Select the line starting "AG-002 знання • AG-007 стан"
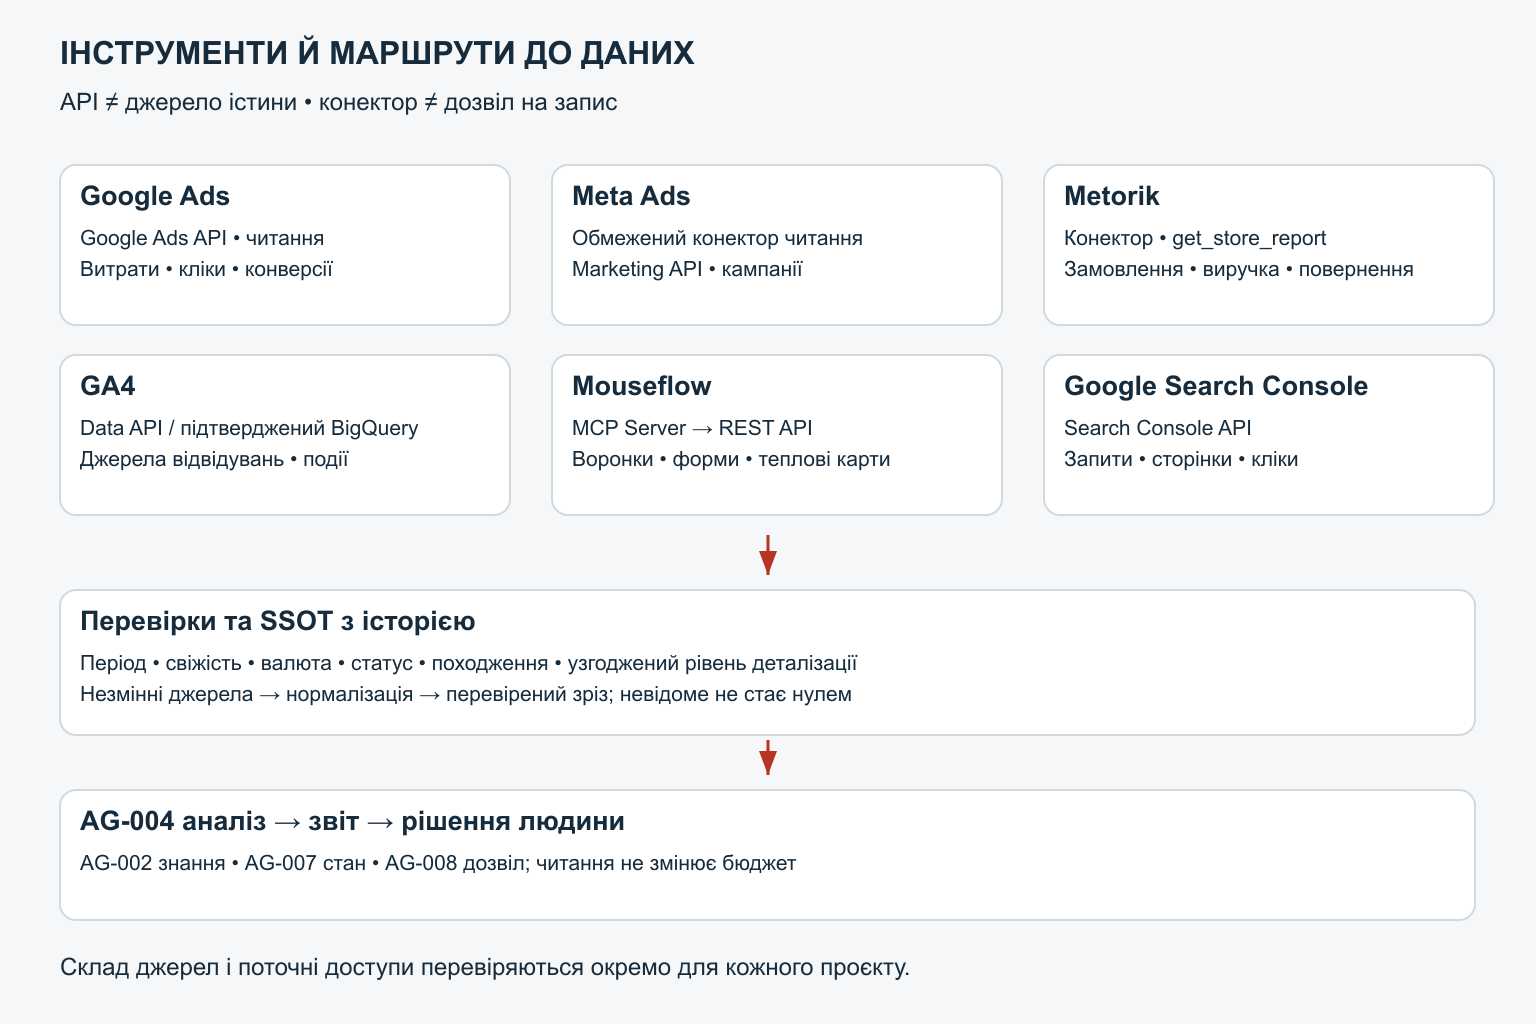This screenshot has height=1024, width=1536. coord(438,863)
